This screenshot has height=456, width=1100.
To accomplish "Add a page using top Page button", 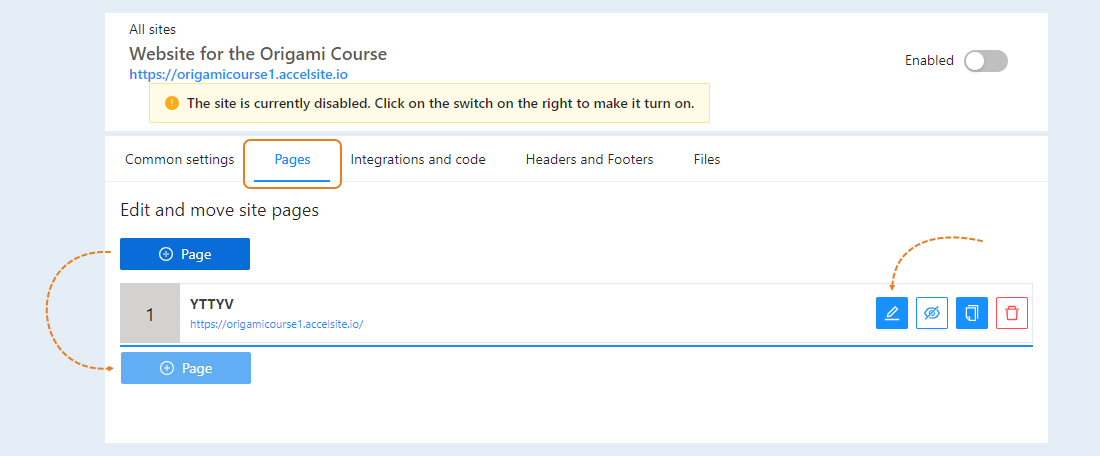I will tap(185, 254).
